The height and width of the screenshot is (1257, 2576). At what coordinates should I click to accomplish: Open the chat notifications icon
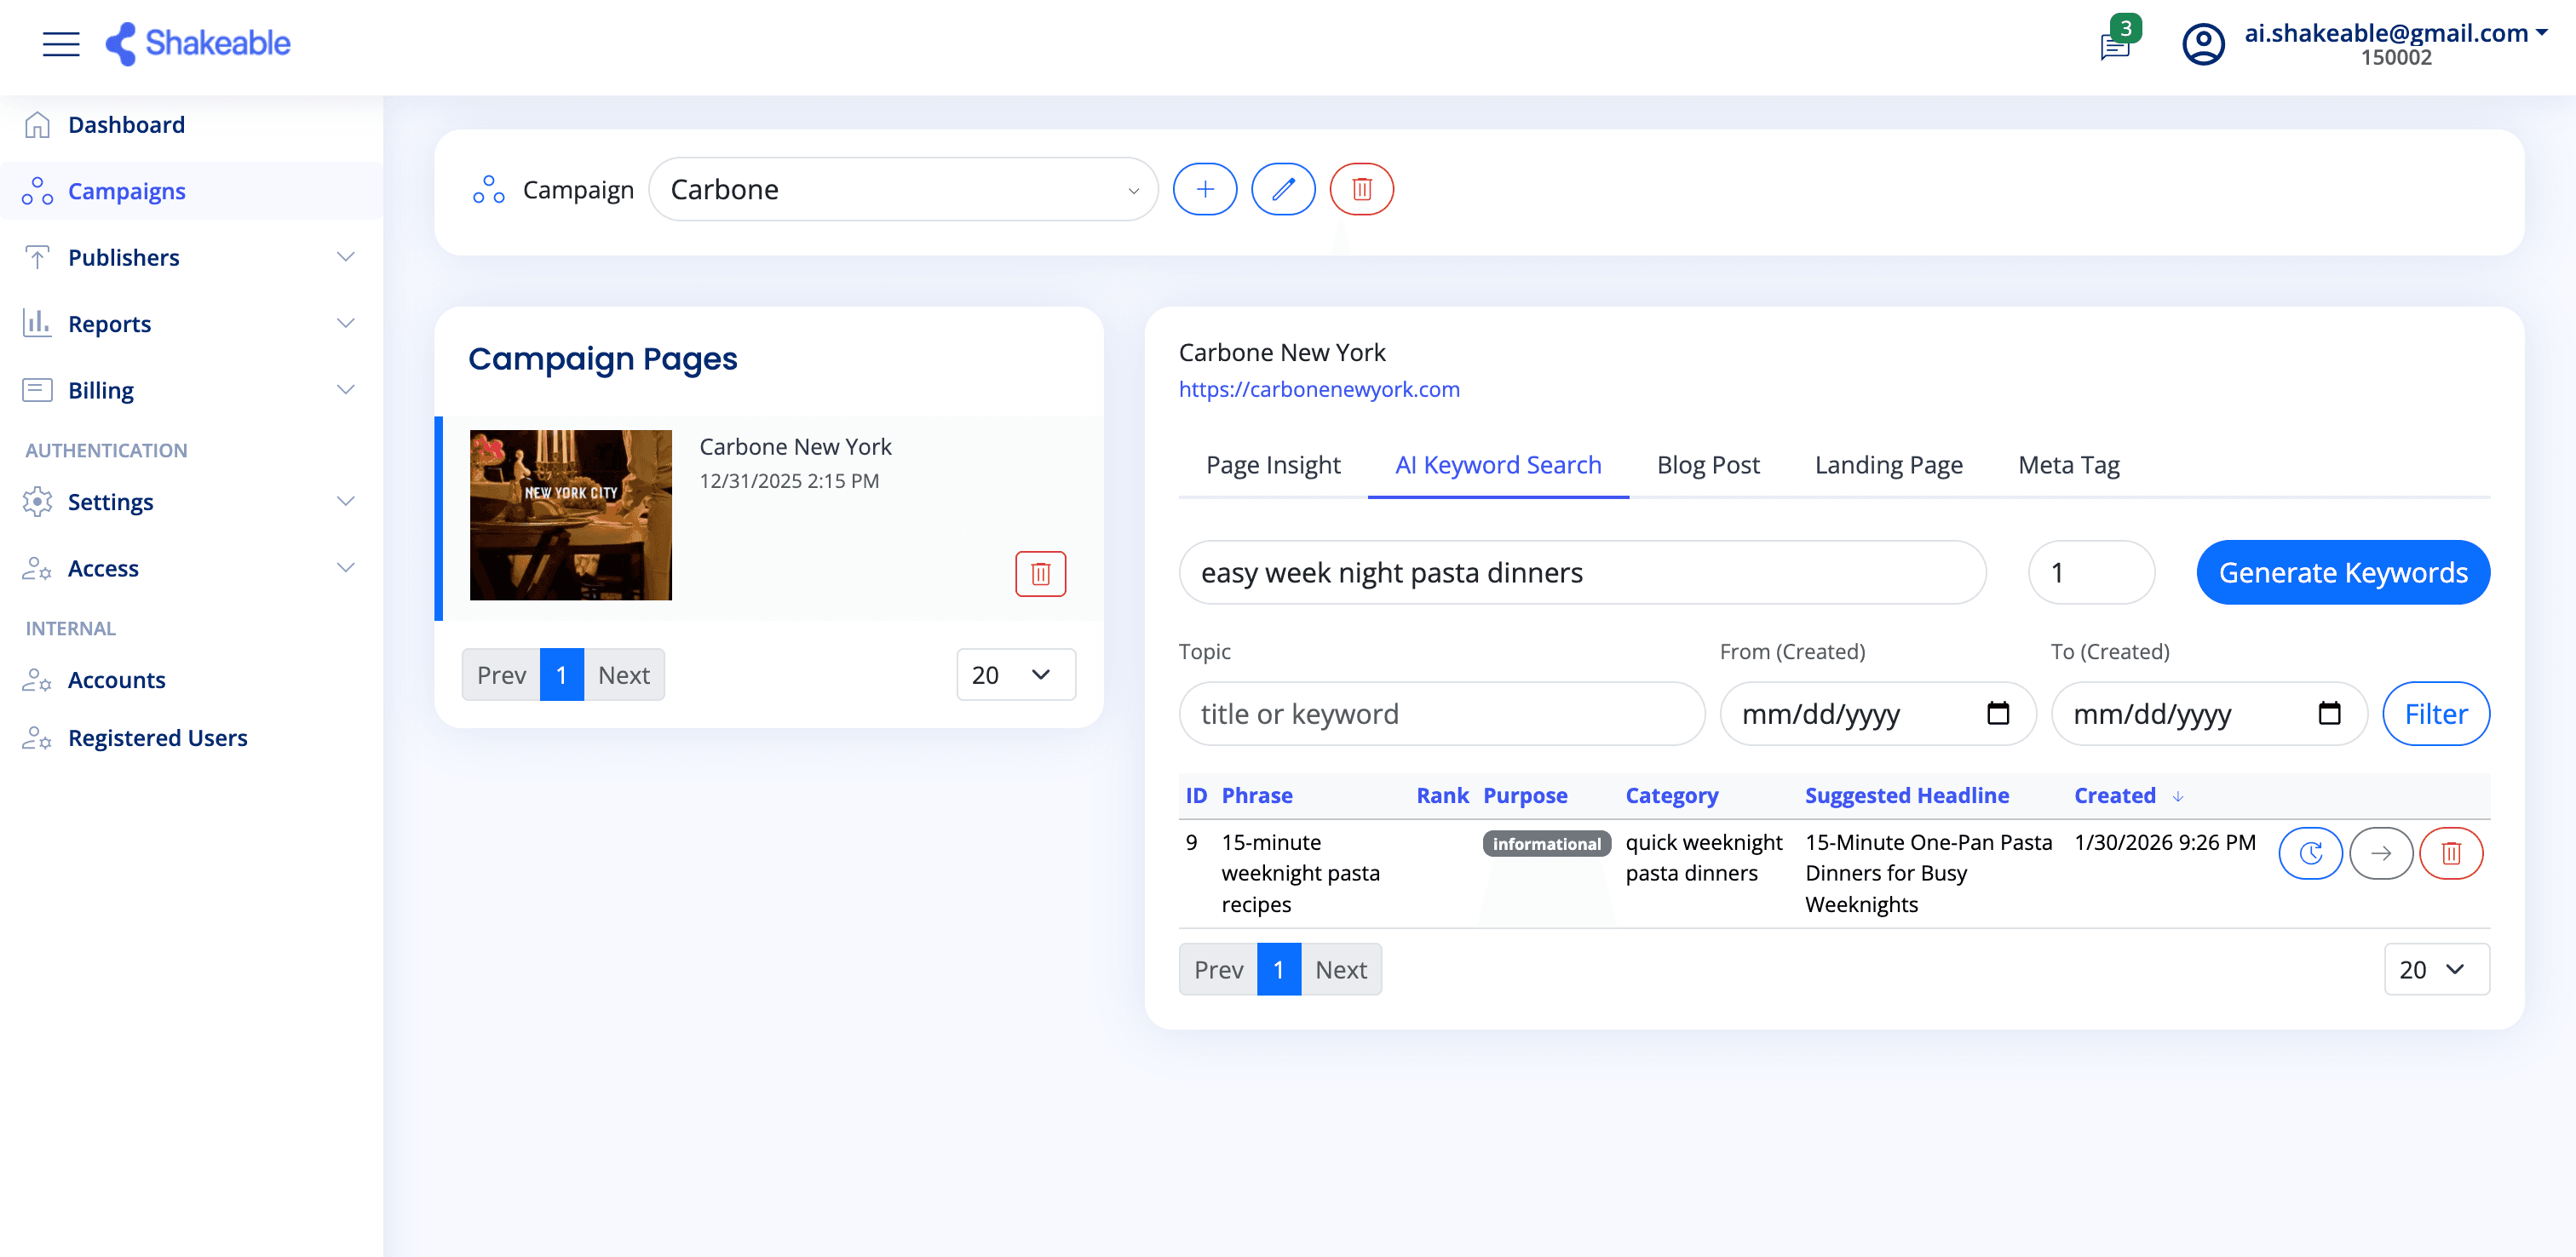tap(2114, 46)
